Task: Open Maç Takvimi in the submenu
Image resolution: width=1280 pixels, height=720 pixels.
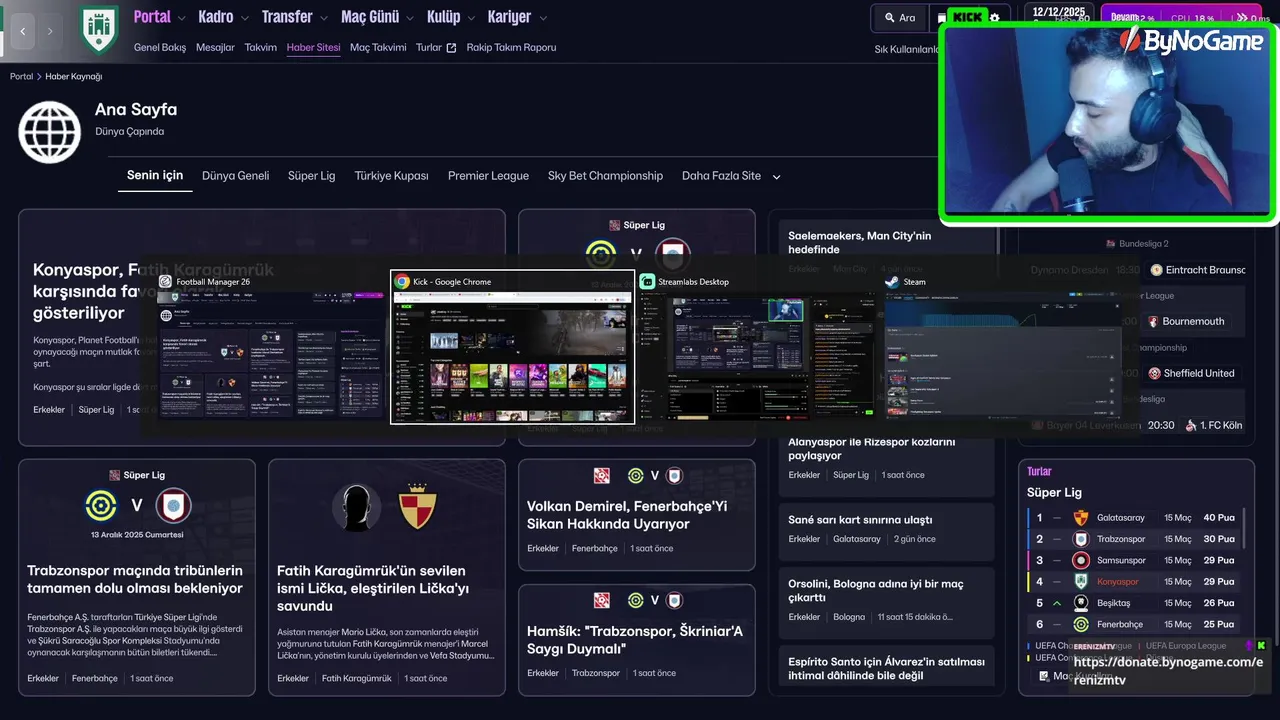Action: (378, 48)
